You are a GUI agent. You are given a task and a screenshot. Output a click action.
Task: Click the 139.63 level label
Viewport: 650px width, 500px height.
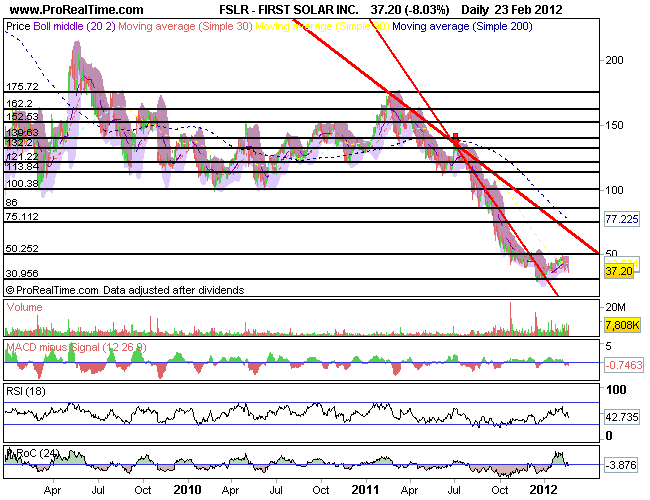click(x=22, y=132)
